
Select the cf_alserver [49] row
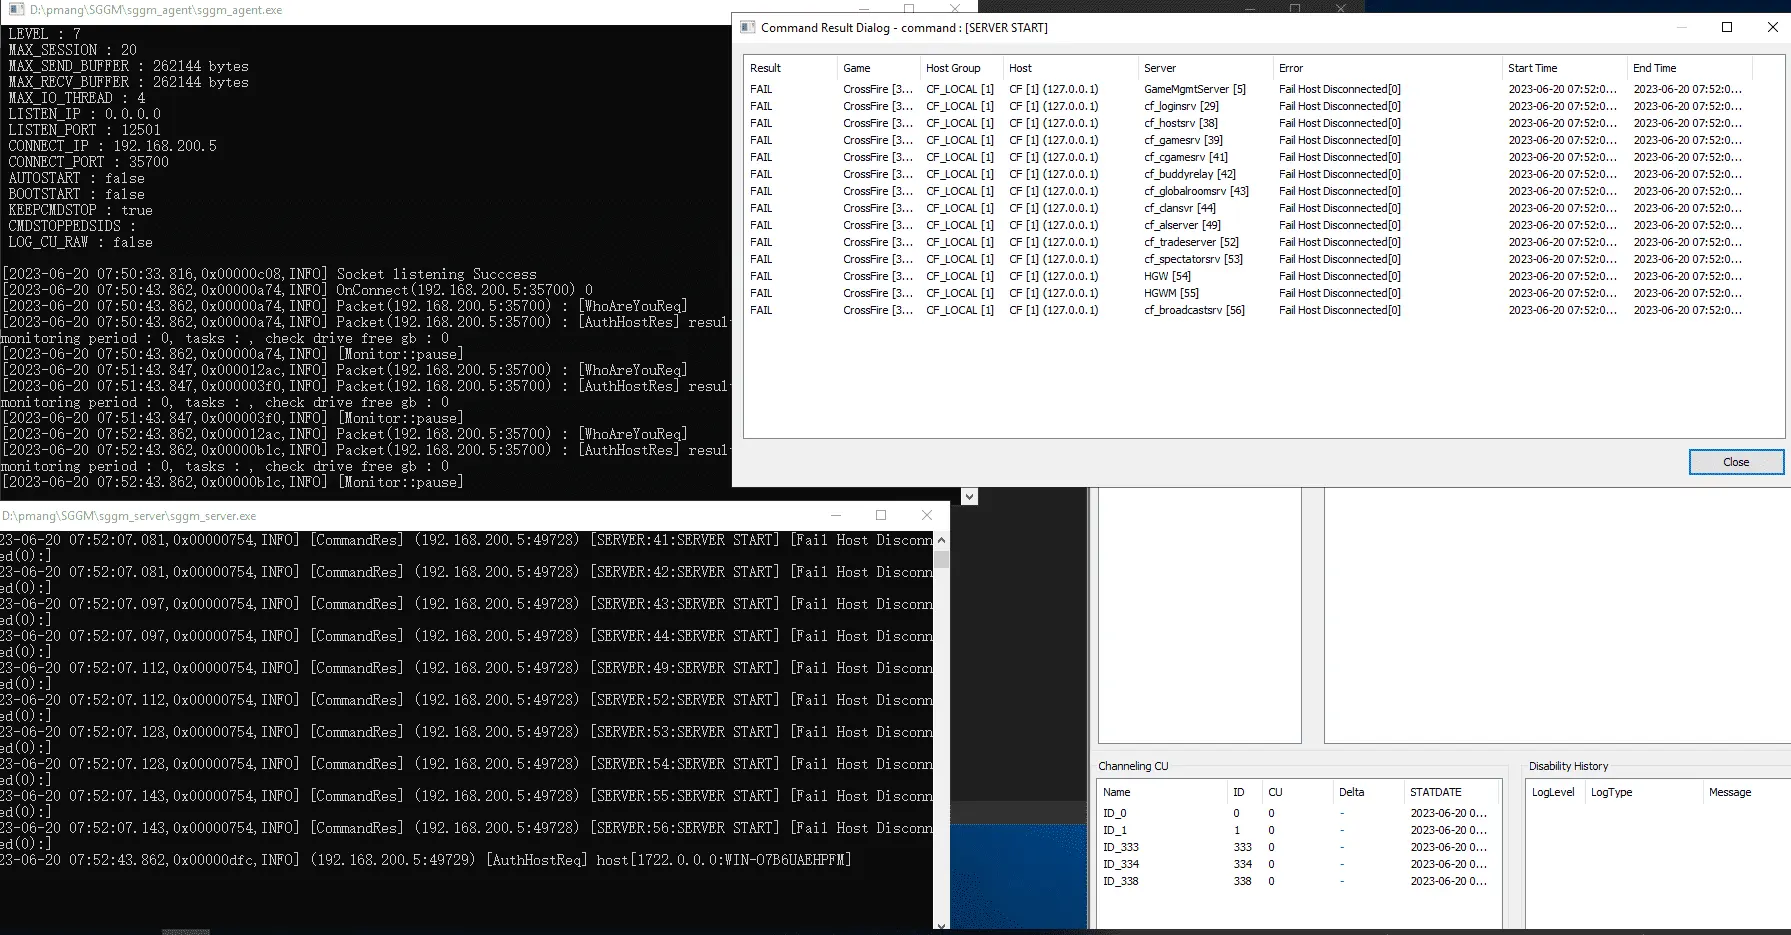(1246, 225)
